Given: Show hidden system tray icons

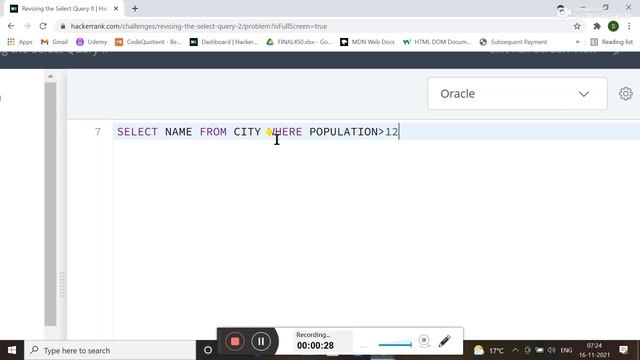Looking at the screenshot, I should (x=515, y=350).
